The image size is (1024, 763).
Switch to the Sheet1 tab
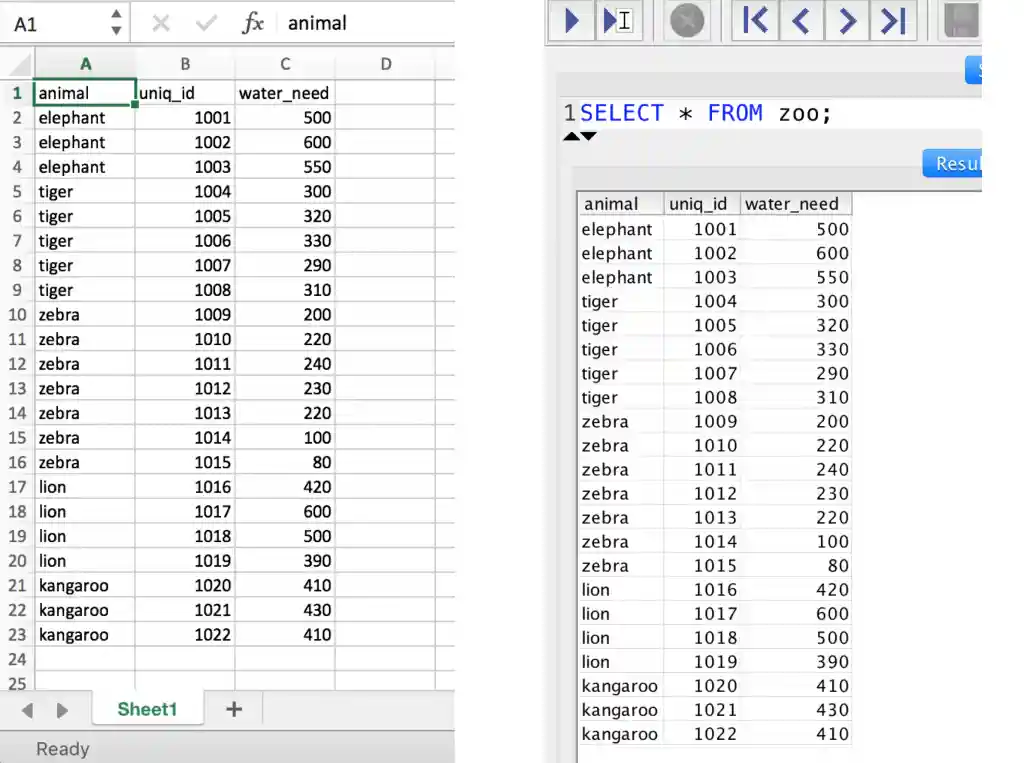coord(147,709)
